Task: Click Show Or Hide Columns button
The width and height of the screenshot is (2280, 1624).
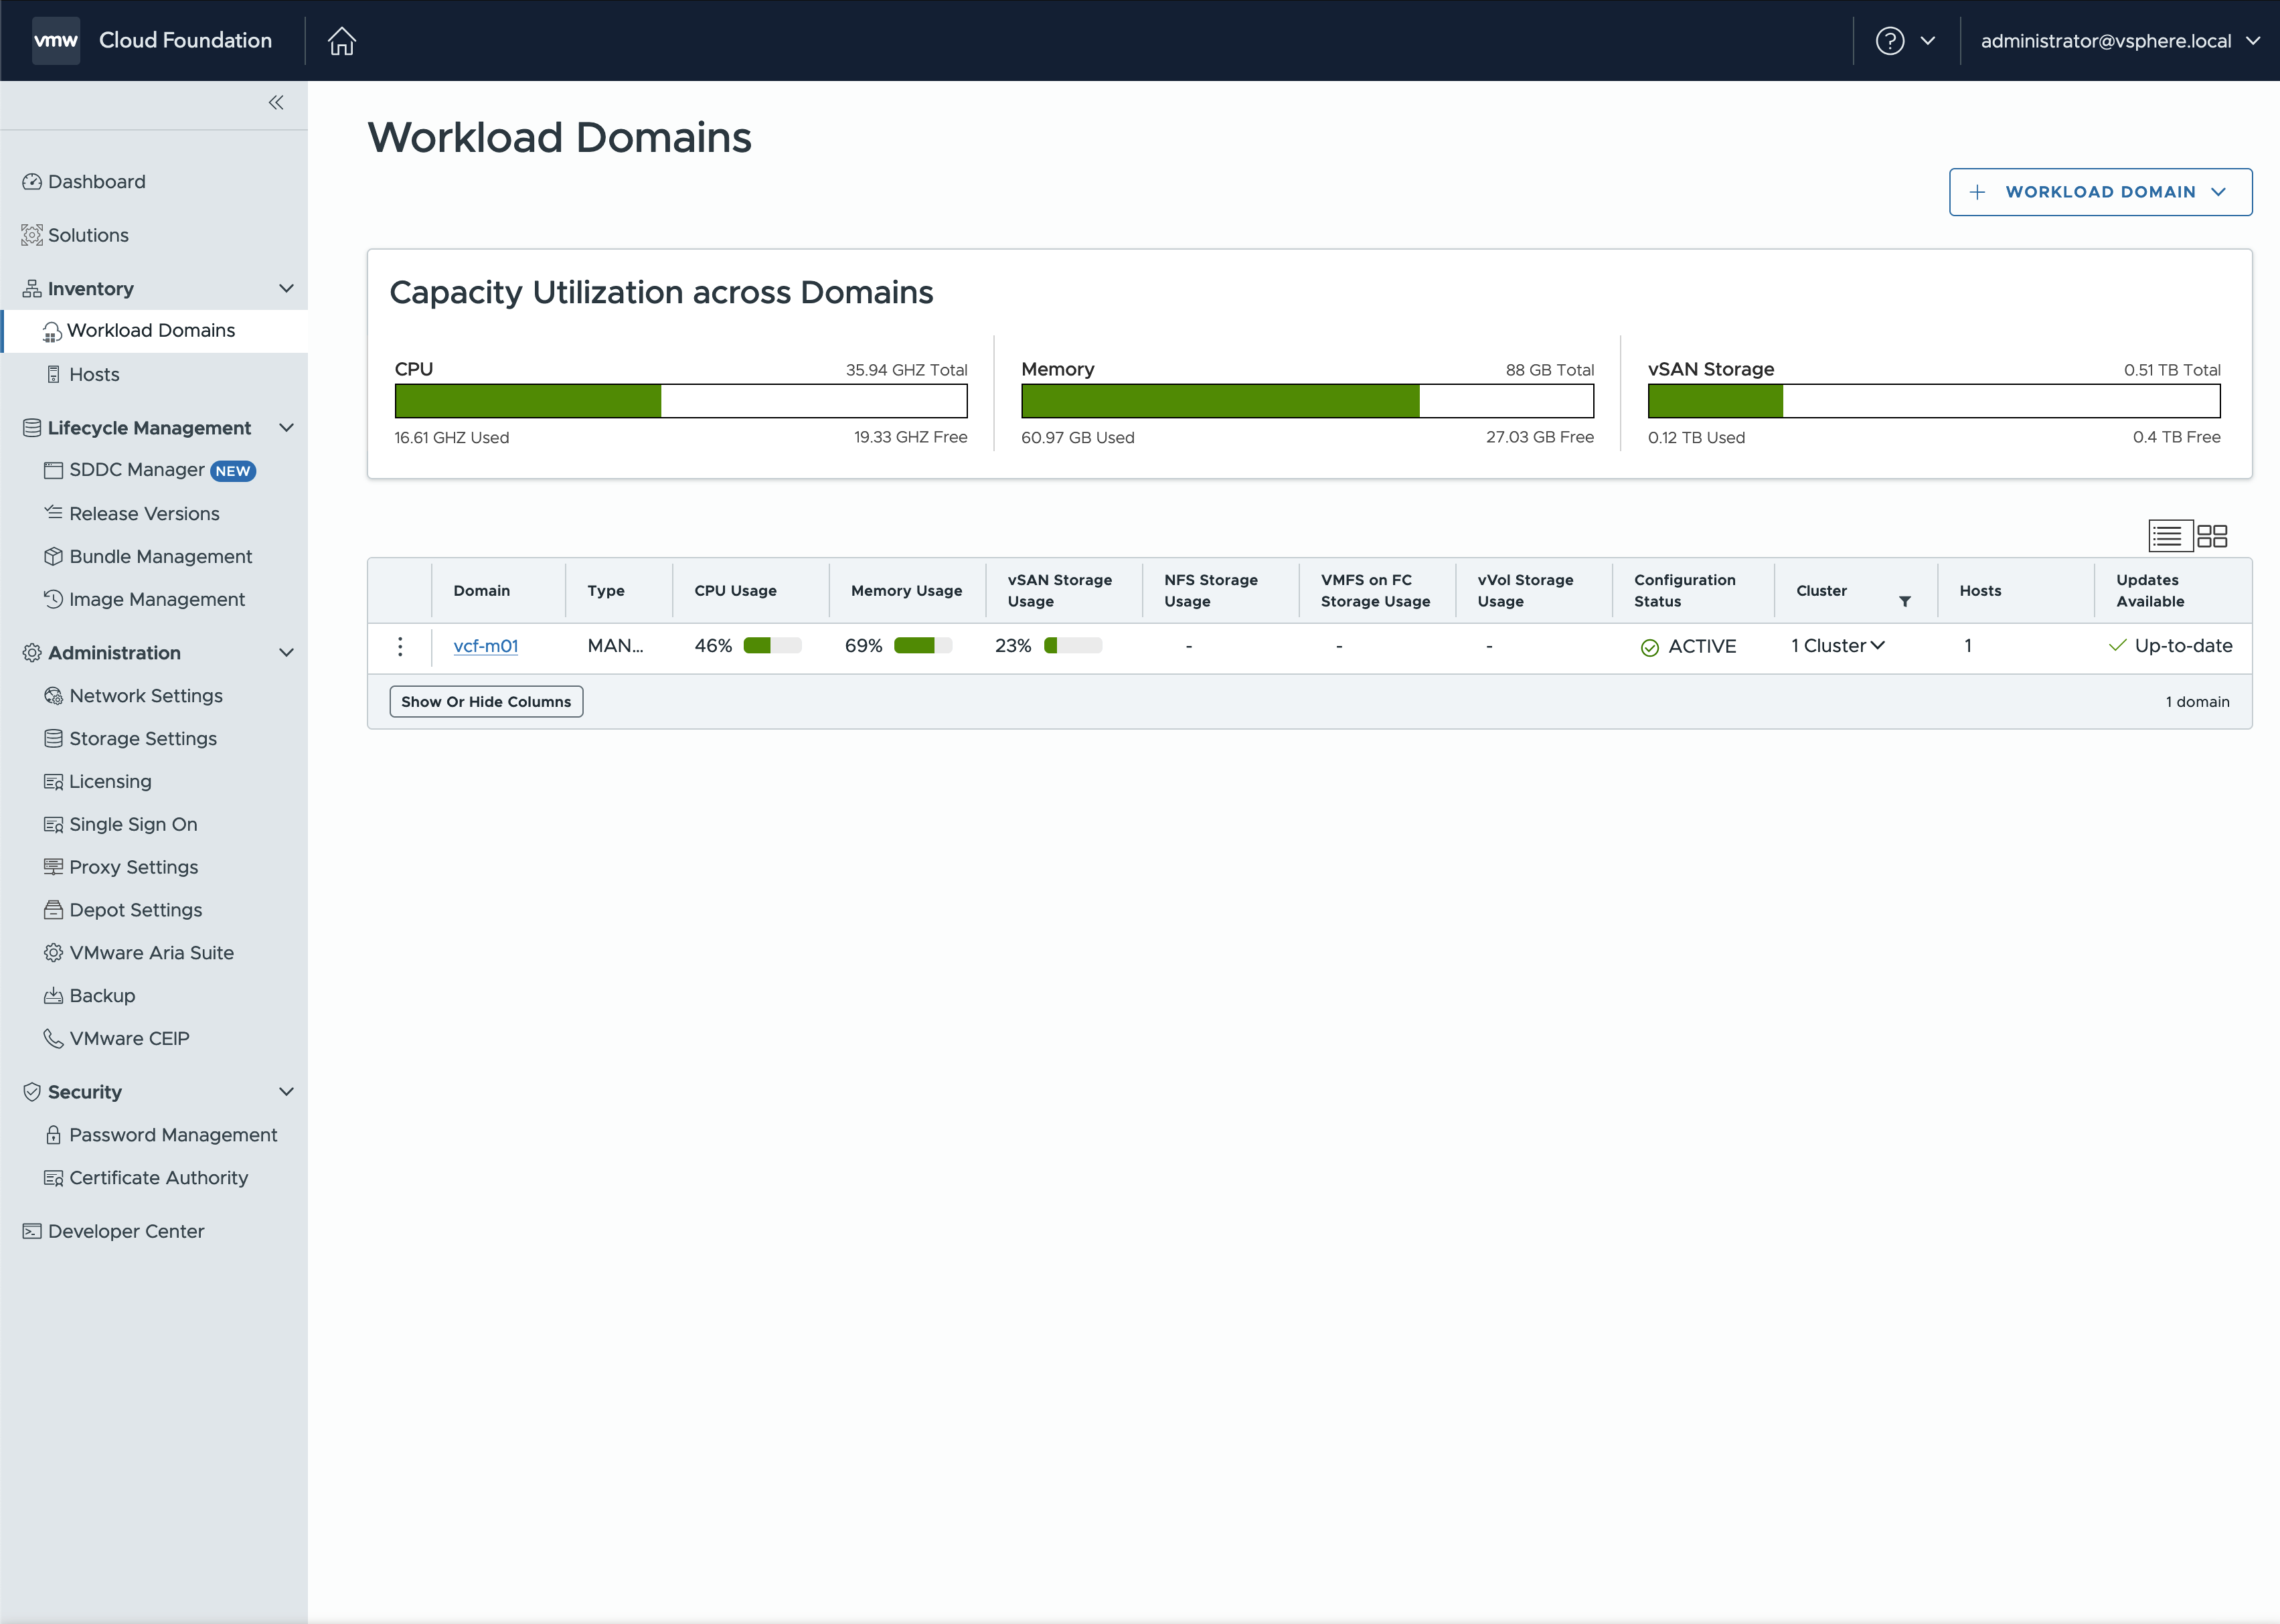Action: [x=486, y=702]
